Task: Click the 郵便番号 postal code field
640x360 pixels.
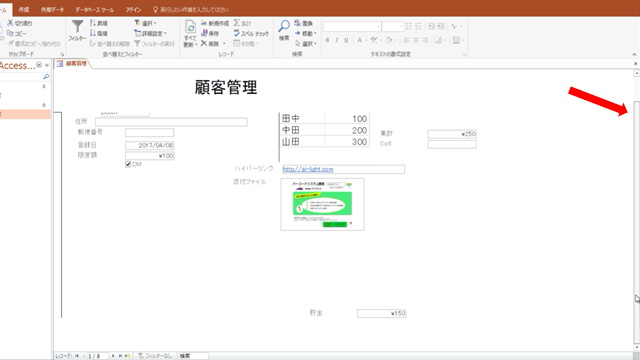Action: (x=149, y=132)
